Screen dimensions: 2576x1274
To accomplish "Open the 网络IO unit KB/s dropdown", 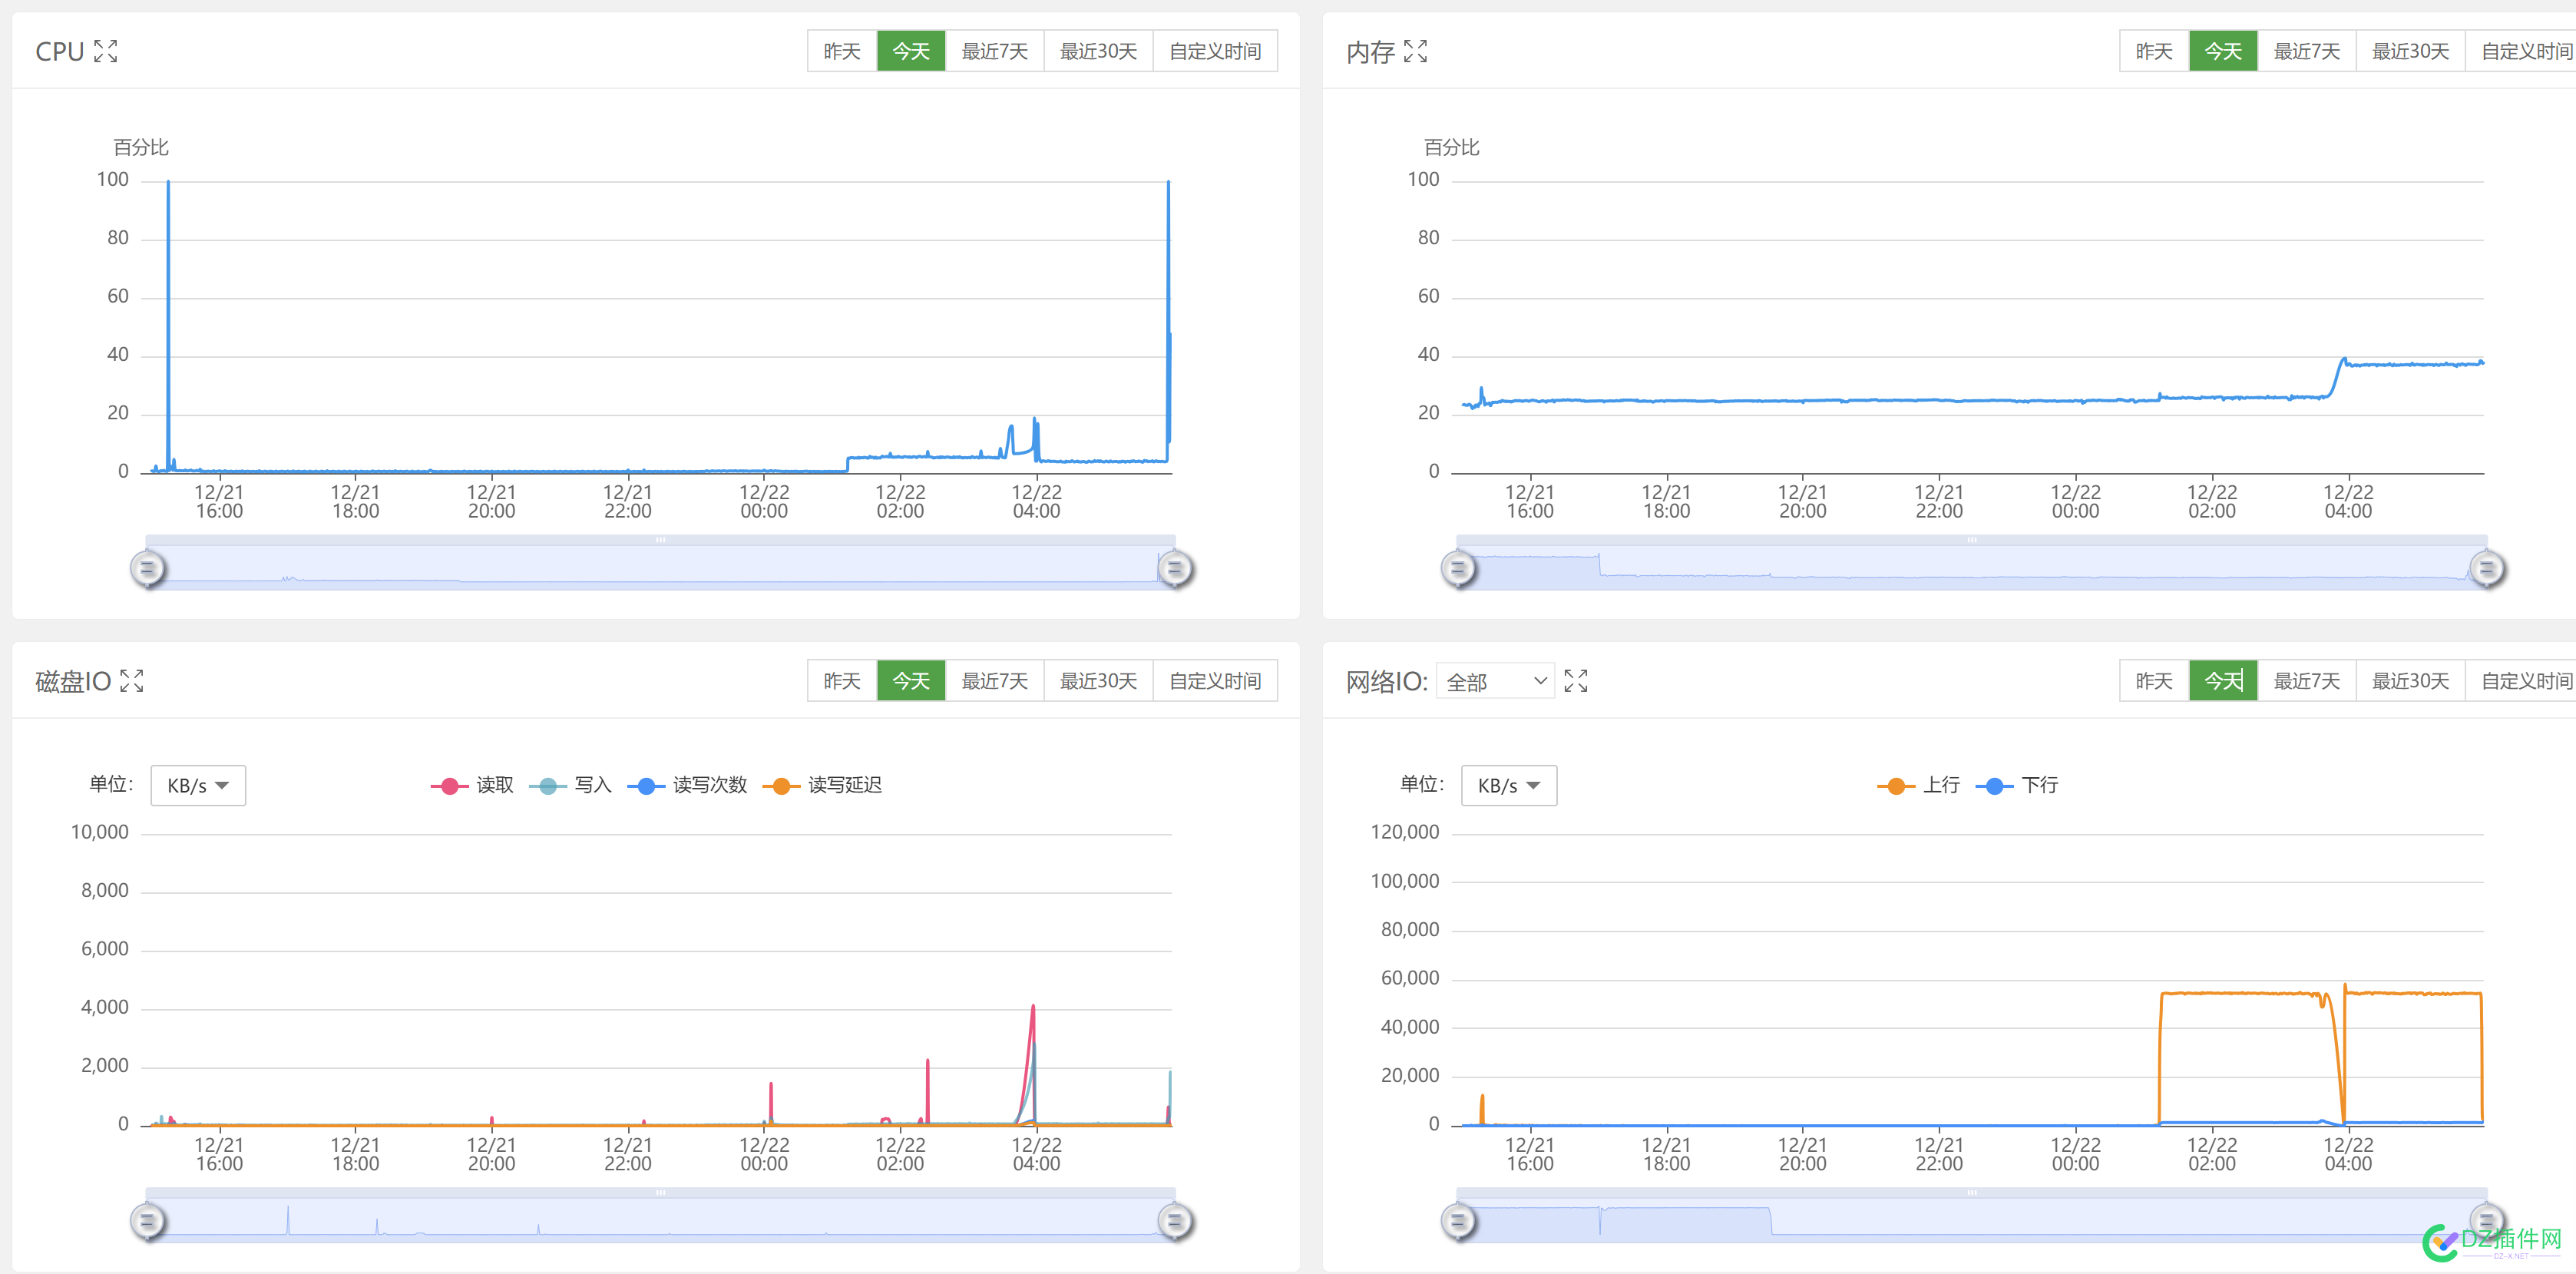I will [x=1509, y=785].
